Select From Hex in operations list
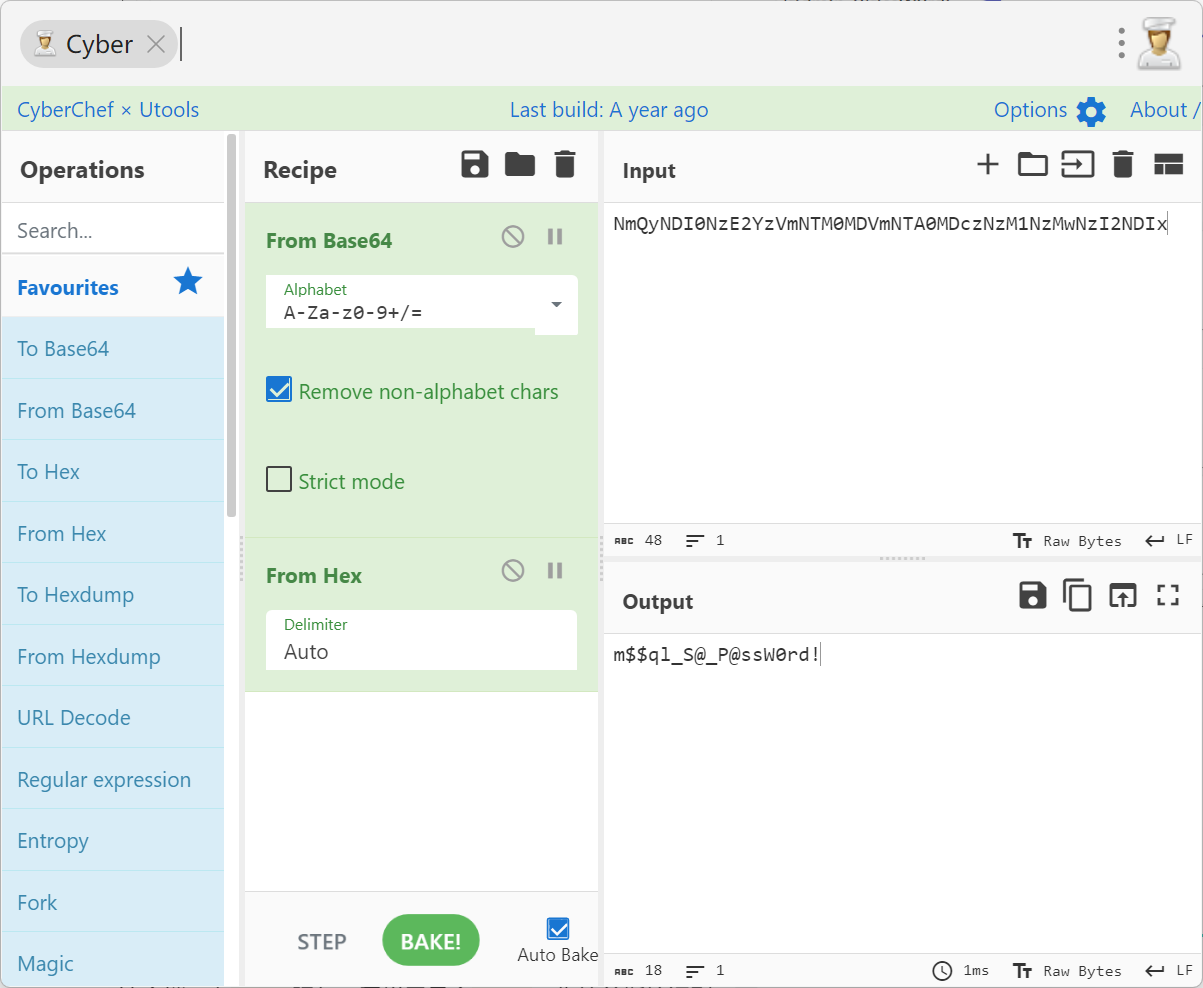Viewport: 1203px width, 988px height. tap(113, 533)
